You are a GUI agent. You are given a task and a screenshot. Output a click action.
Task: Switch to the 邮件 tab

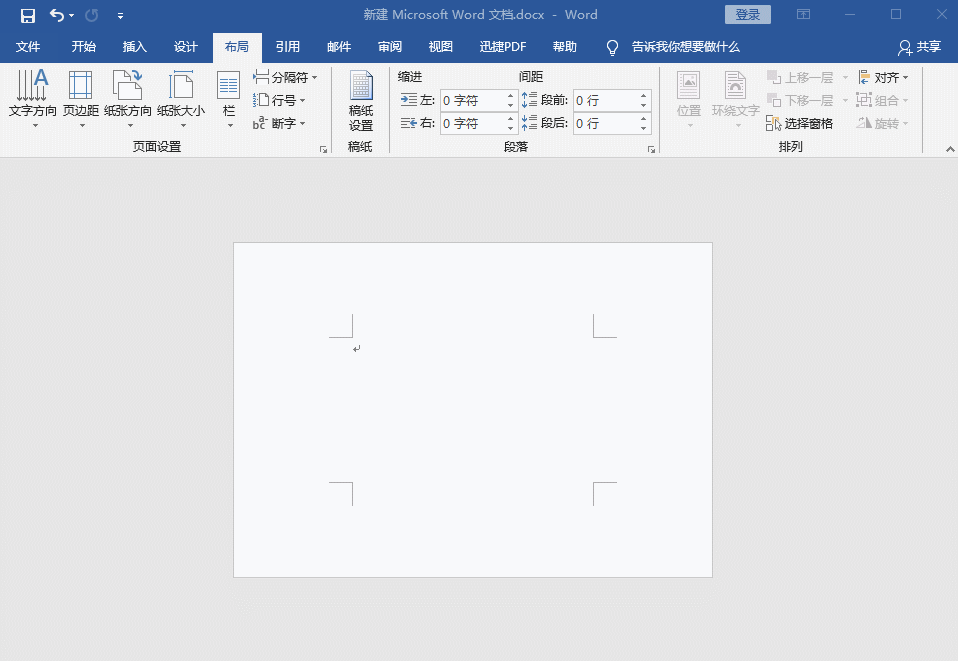pos(339,47)
